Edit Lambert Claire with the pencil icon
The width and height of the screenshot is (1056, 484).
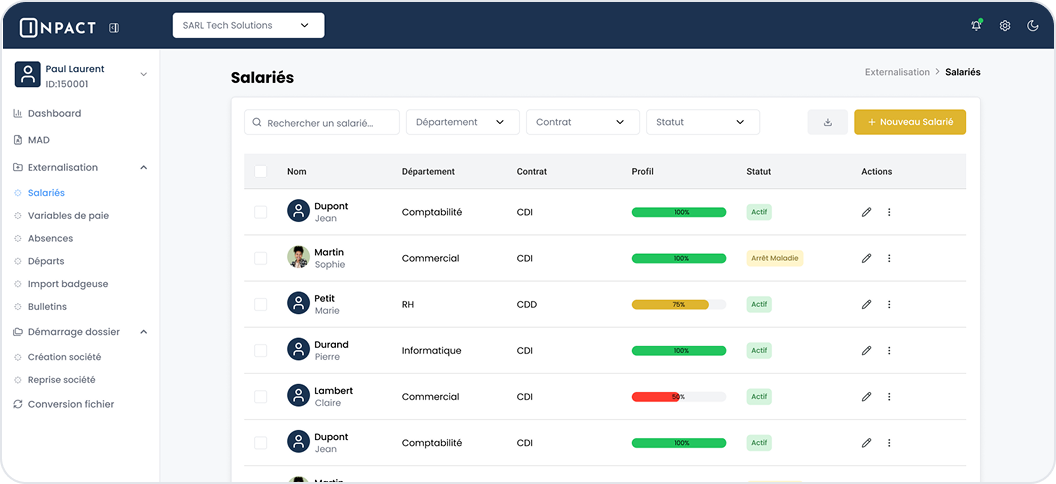click(x=866, y=397)
